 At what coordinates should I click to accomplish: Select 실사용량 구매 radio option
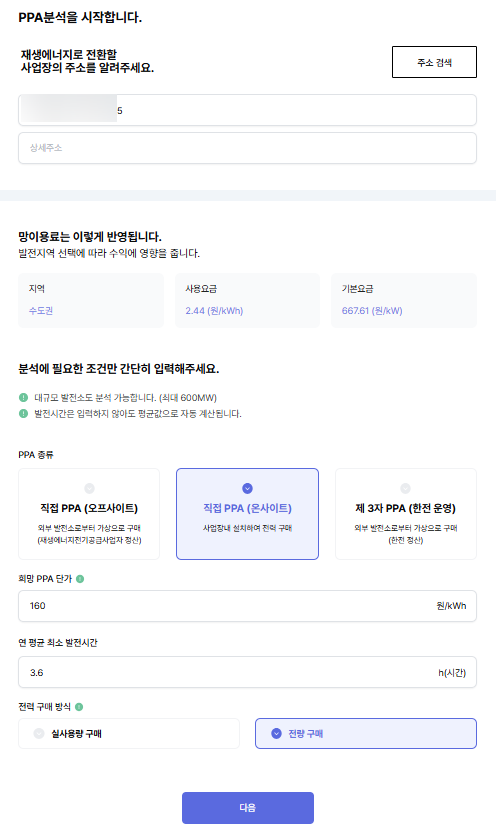129,733
